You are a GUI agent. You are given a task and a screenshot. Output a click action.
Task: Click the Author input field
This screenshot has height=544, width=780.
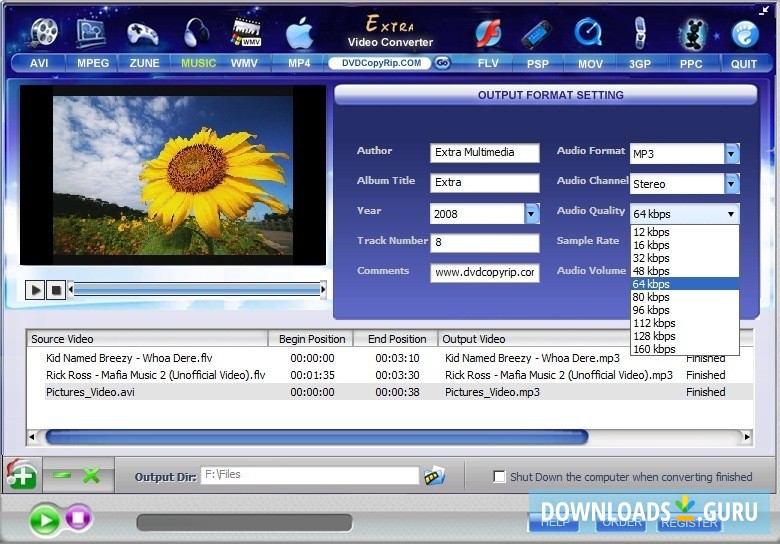pos(485,152)
